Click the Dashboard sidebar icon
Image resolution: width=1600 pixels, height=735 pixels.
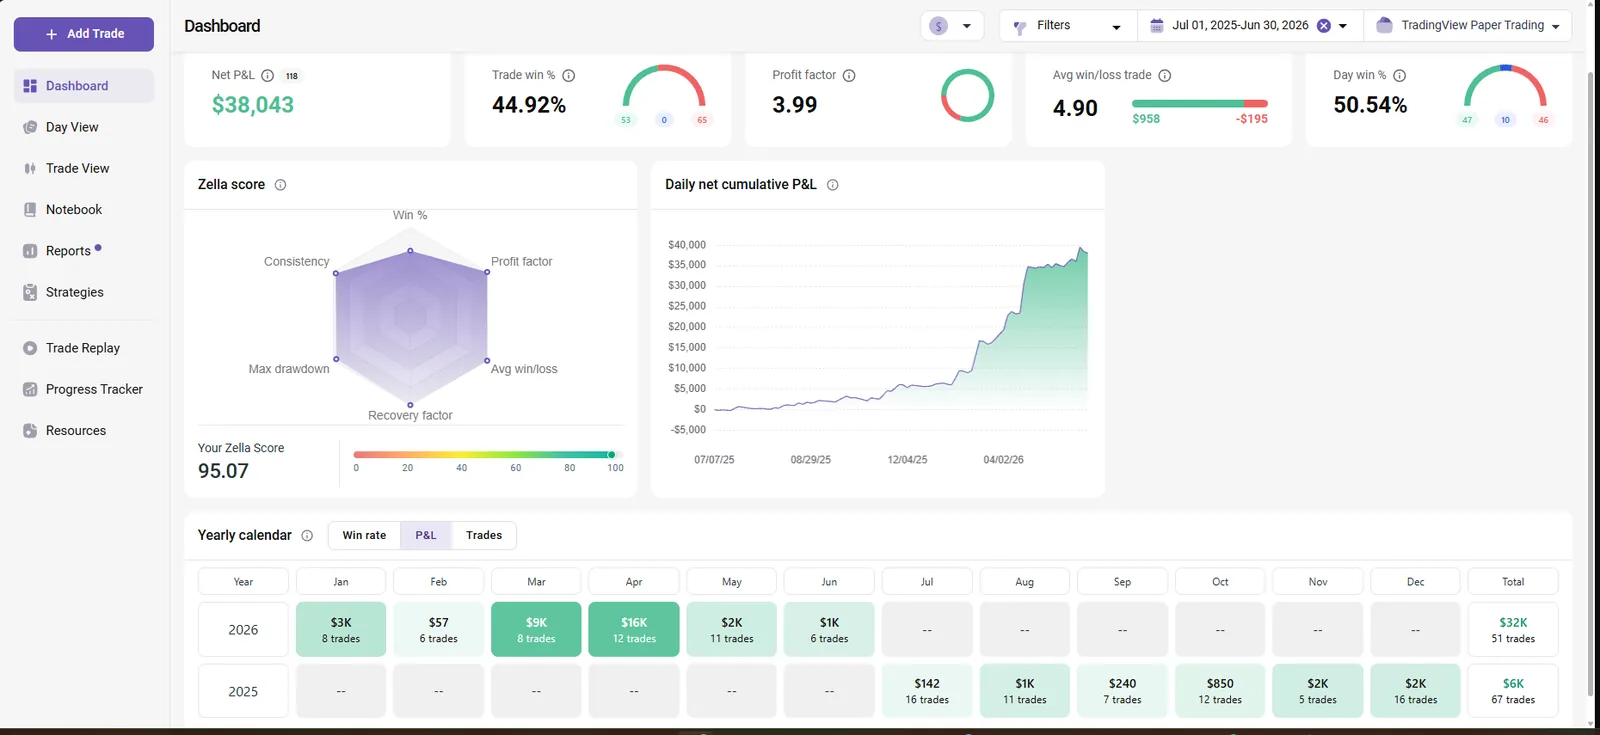(x=30, y=86)
